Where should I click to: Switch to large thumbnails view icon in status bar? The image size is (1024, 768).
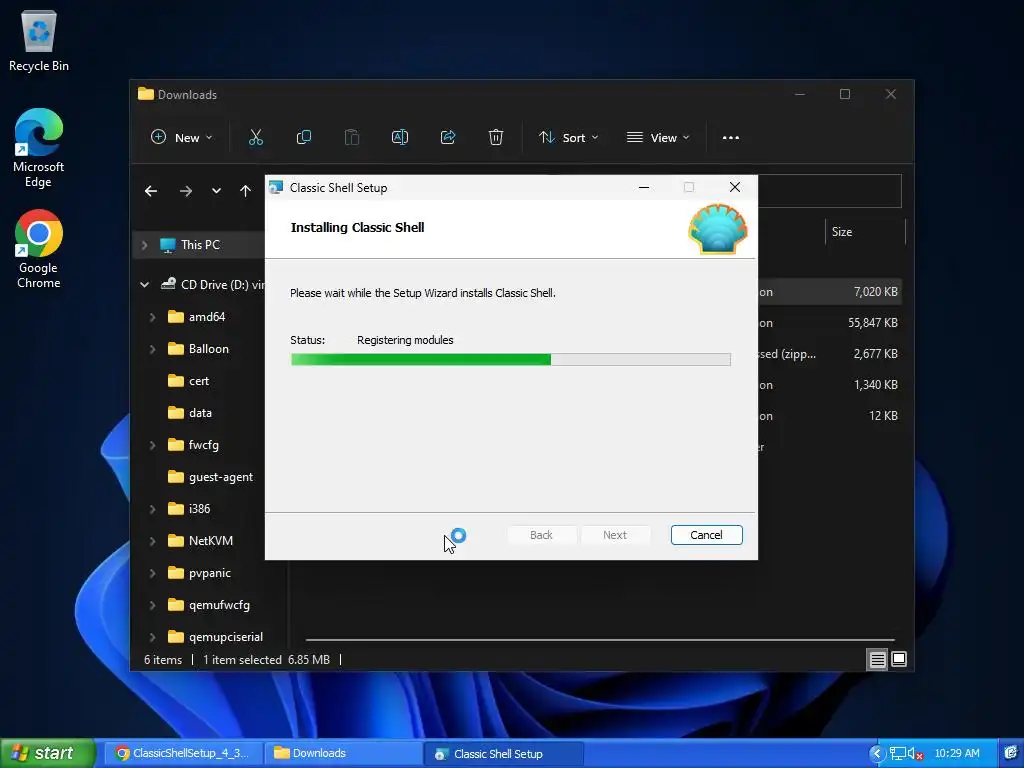coord(899,660)
